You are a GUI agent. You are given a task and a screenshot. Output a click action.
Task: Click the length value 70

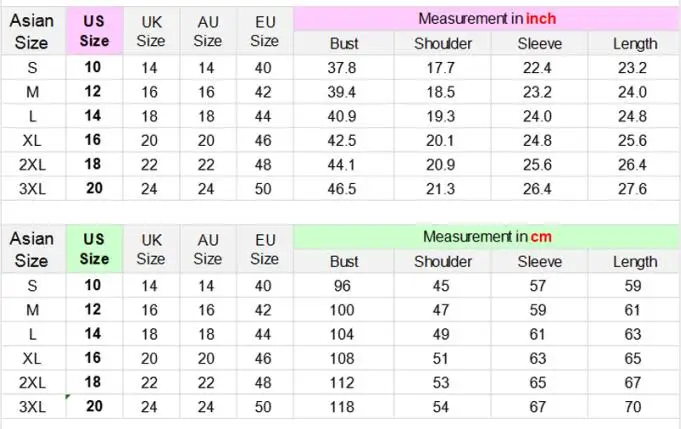(632, 406)
